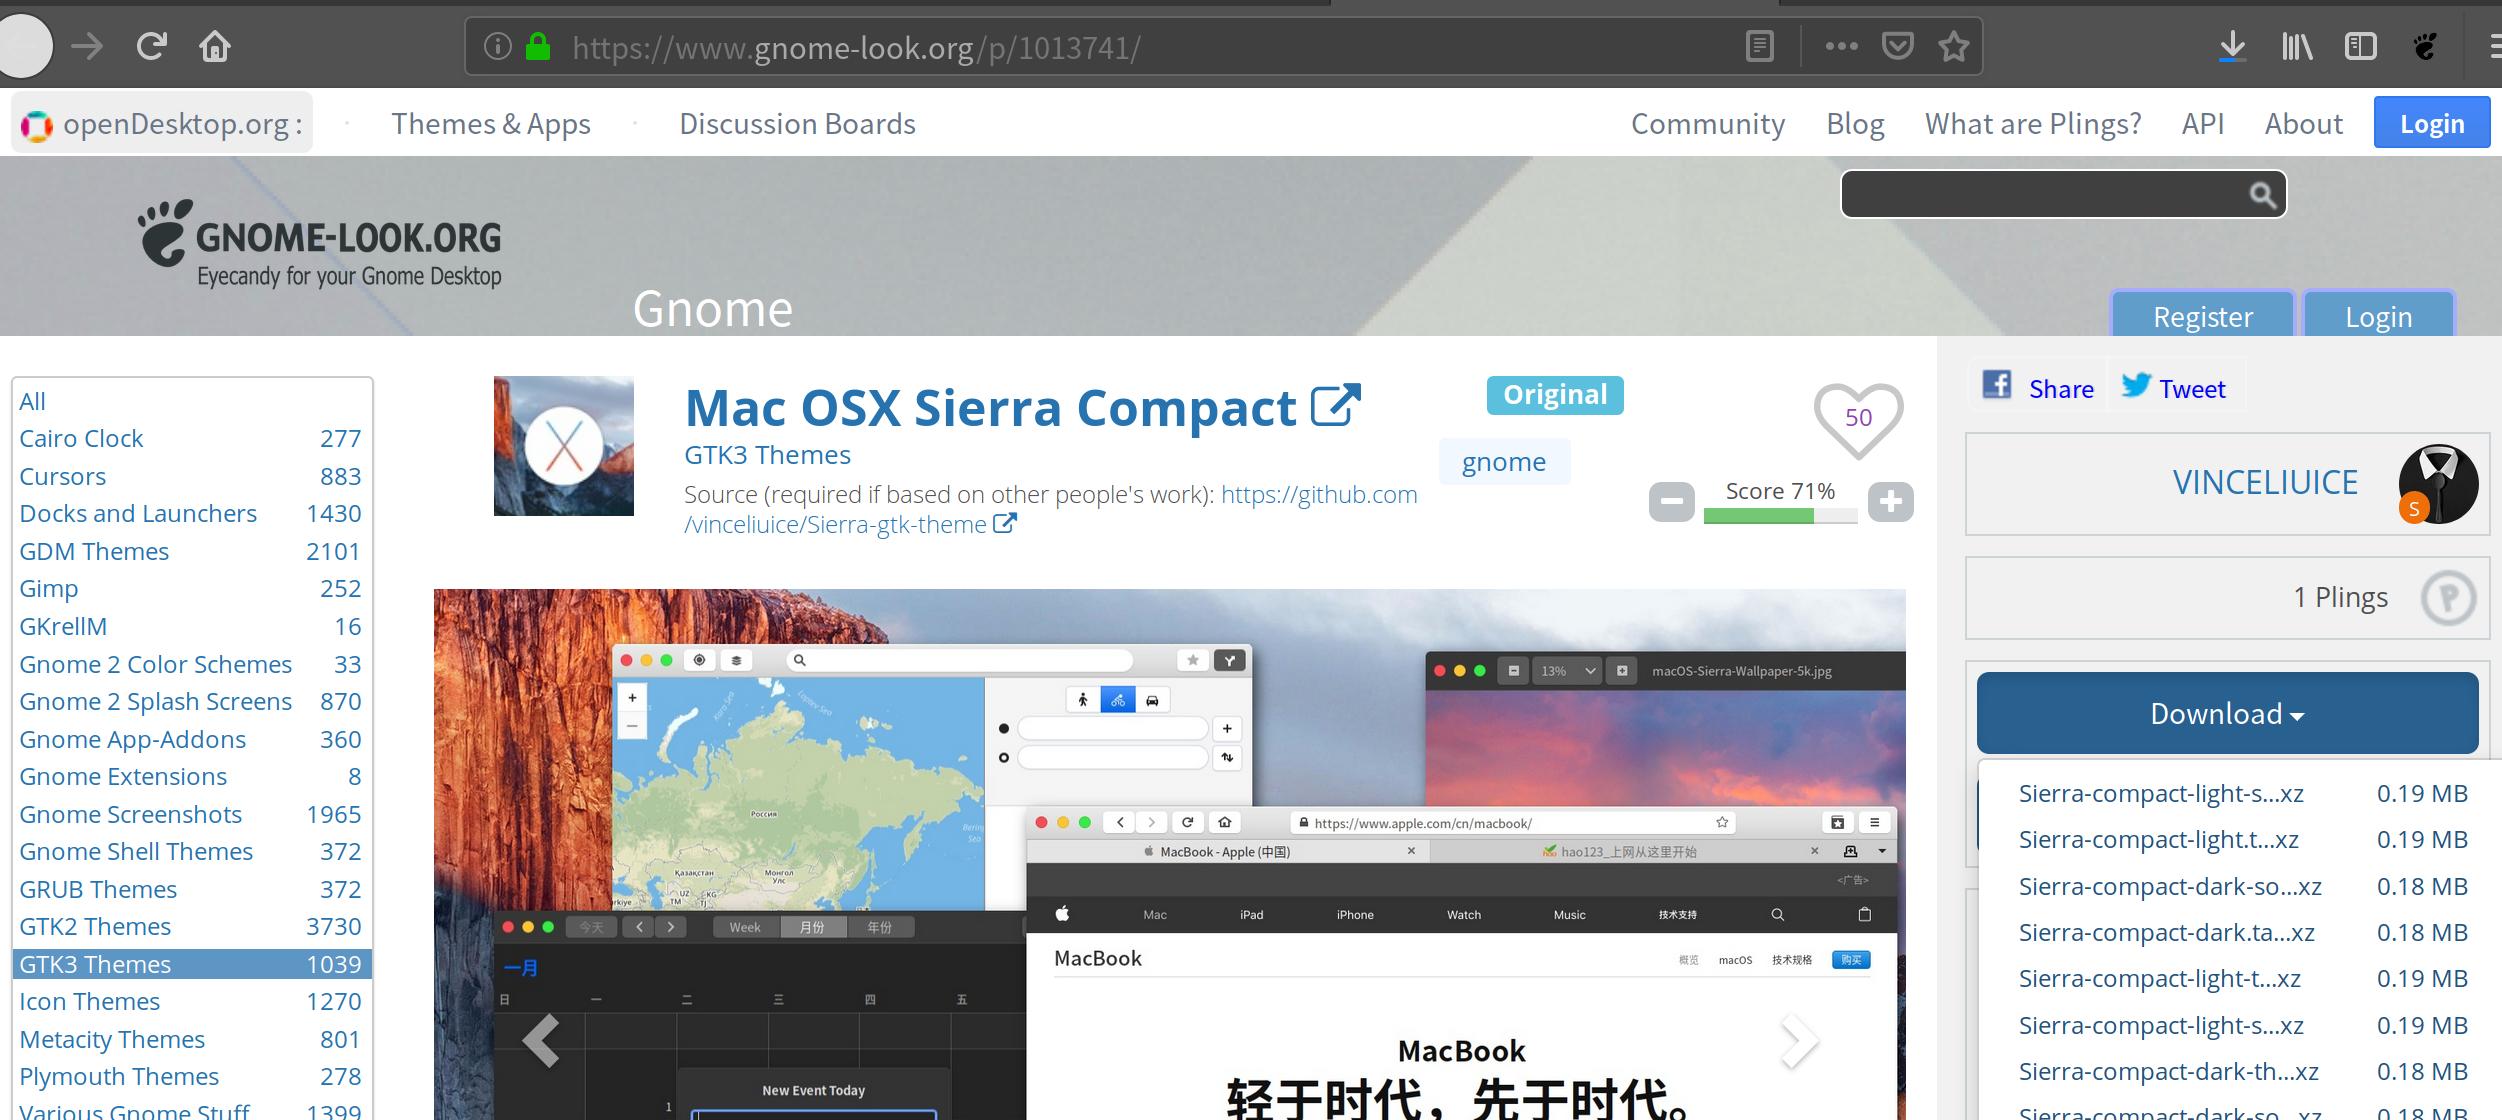Image resolution: width=2502 pixels, height=1120 pixels.
Task: Reload the page with the refresh icon
Action: point(151,46)
